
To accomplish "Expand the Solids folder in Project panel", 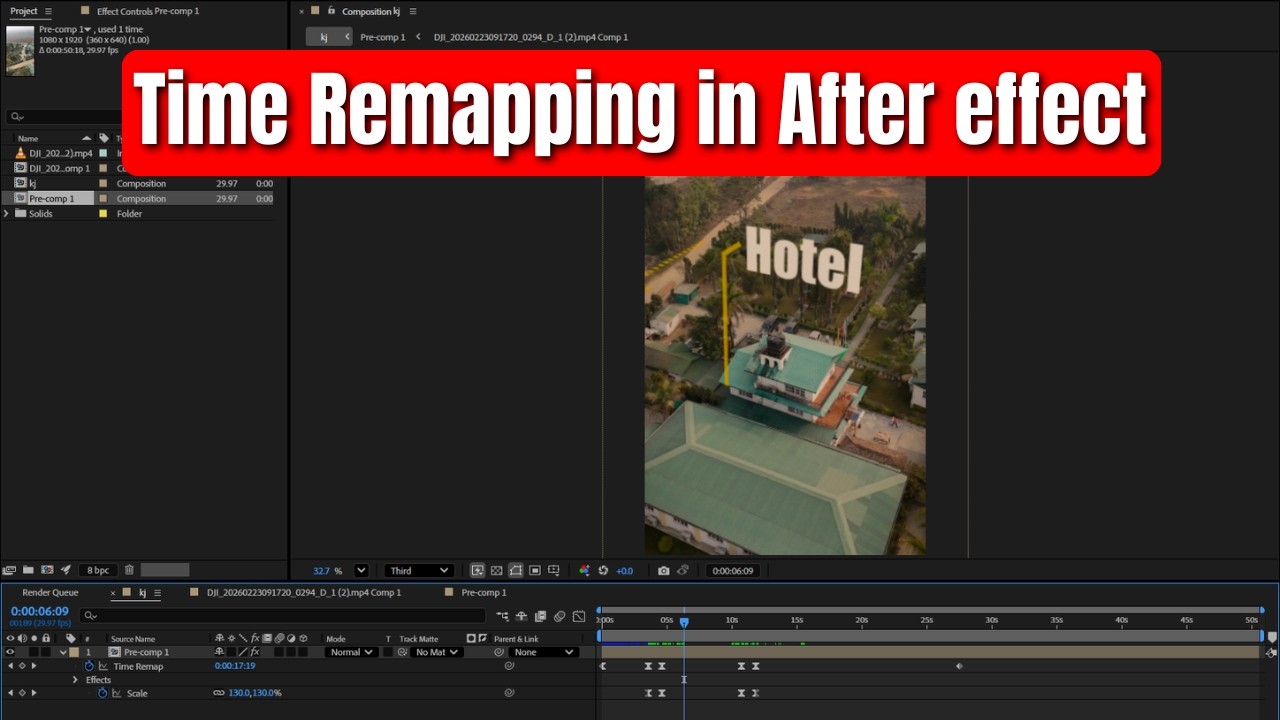I will coord(7,213).
